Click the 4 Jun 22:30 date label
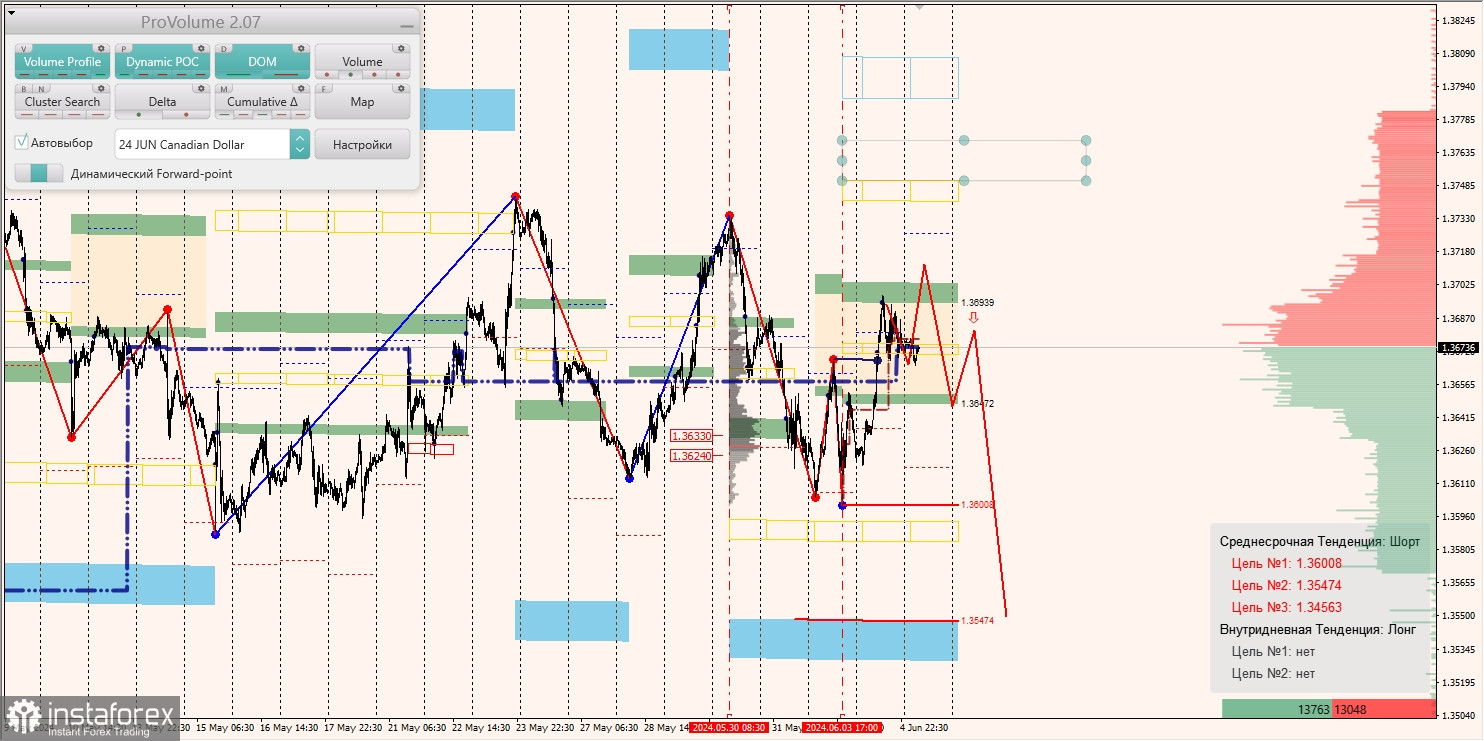The width and height of the screenshot is (1484, 741). coord(923,728)
